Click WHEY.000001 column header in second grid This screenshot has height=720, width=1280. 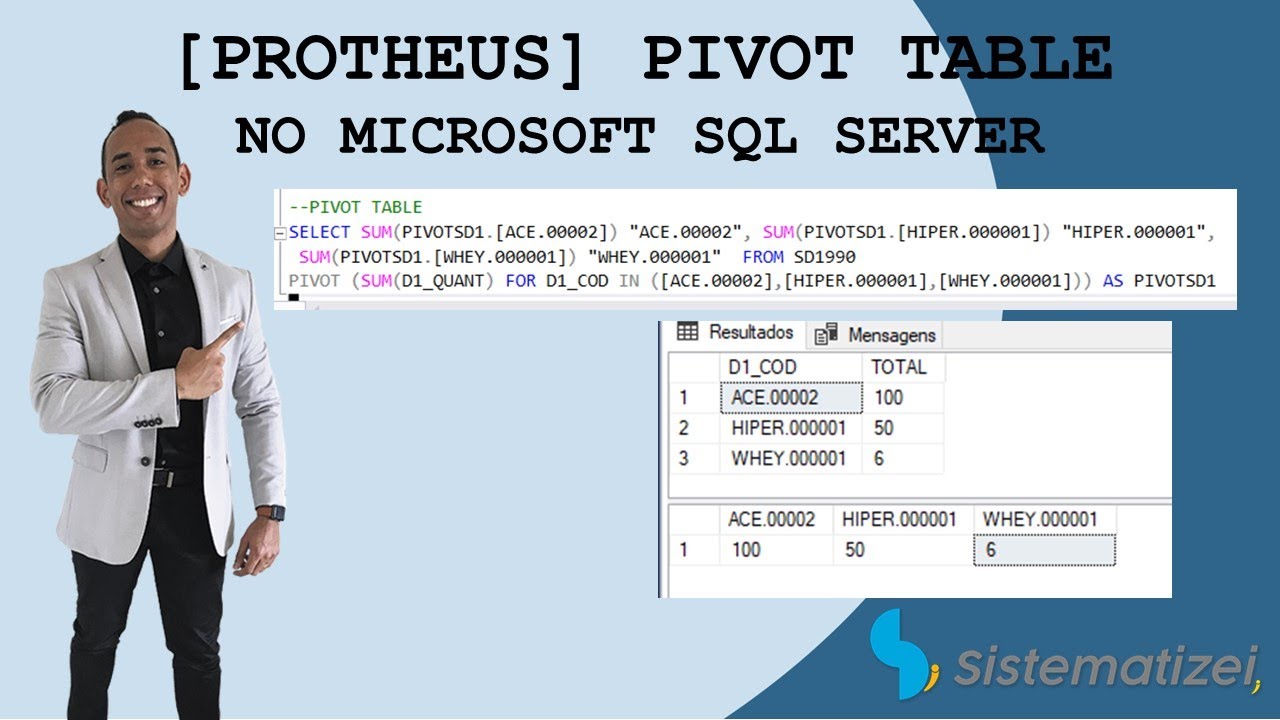pyautogui.click(x=1044, y=520)
